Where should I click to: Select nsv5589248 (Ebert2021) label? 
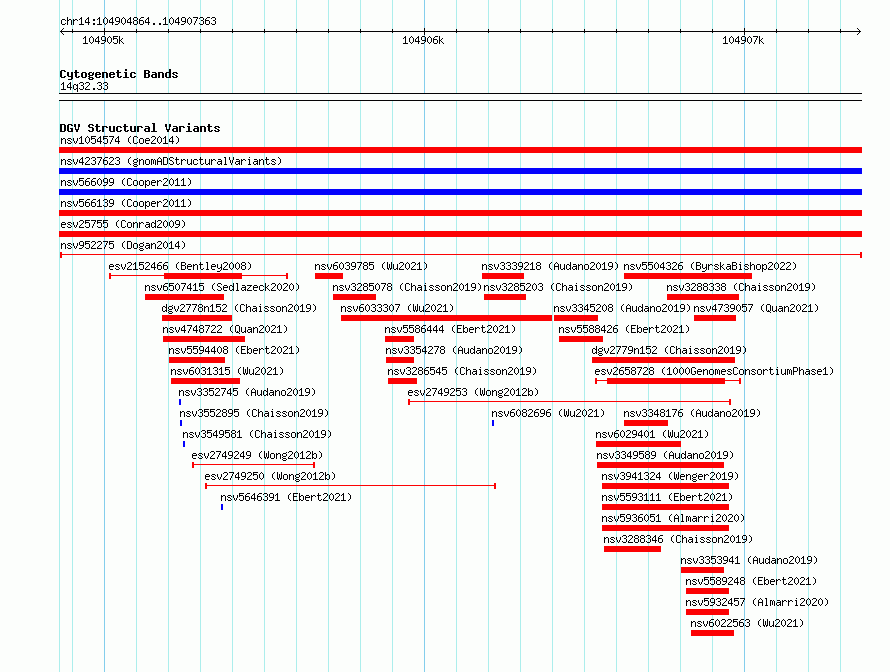(x=752, y=581)
